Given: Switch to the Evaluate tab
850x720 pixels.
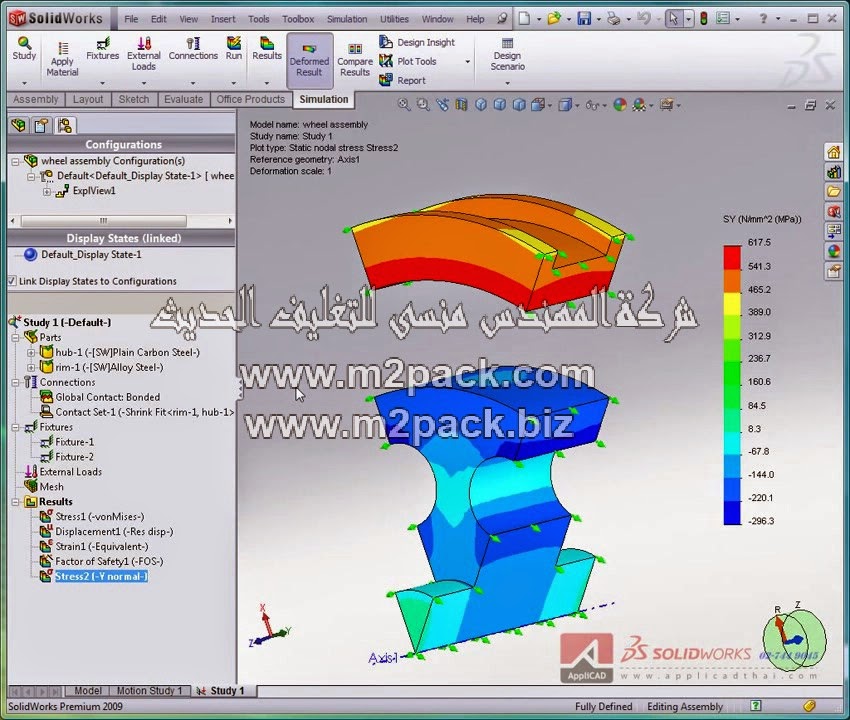Looking at the screenshot, I should (183, 99).
